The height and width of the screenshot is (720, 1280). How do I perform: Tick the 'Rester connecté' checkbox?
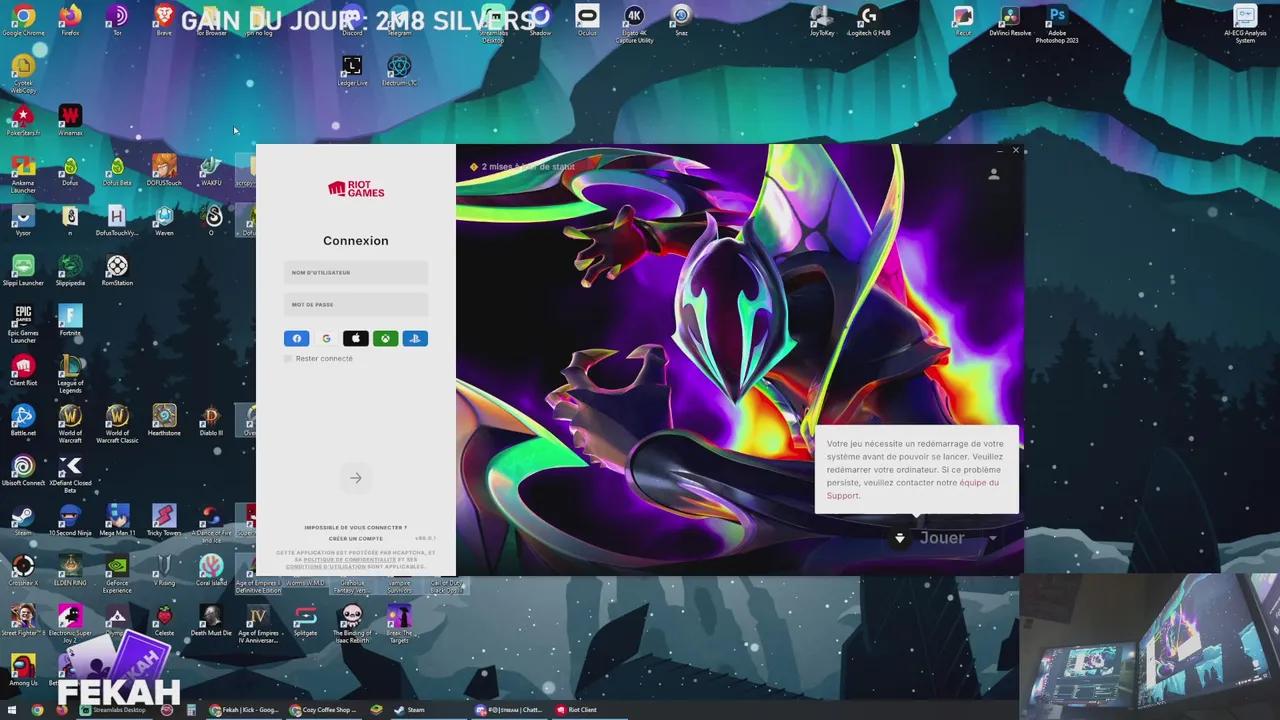288,358
